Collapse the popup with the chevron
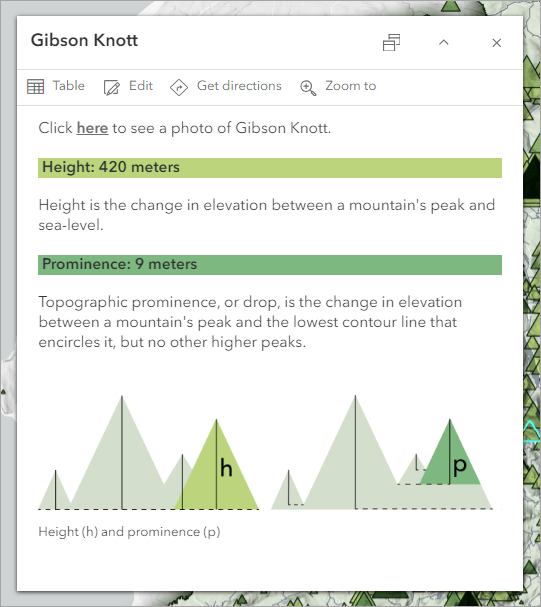This screenshot has width=541, height=607. click(444, 43)
